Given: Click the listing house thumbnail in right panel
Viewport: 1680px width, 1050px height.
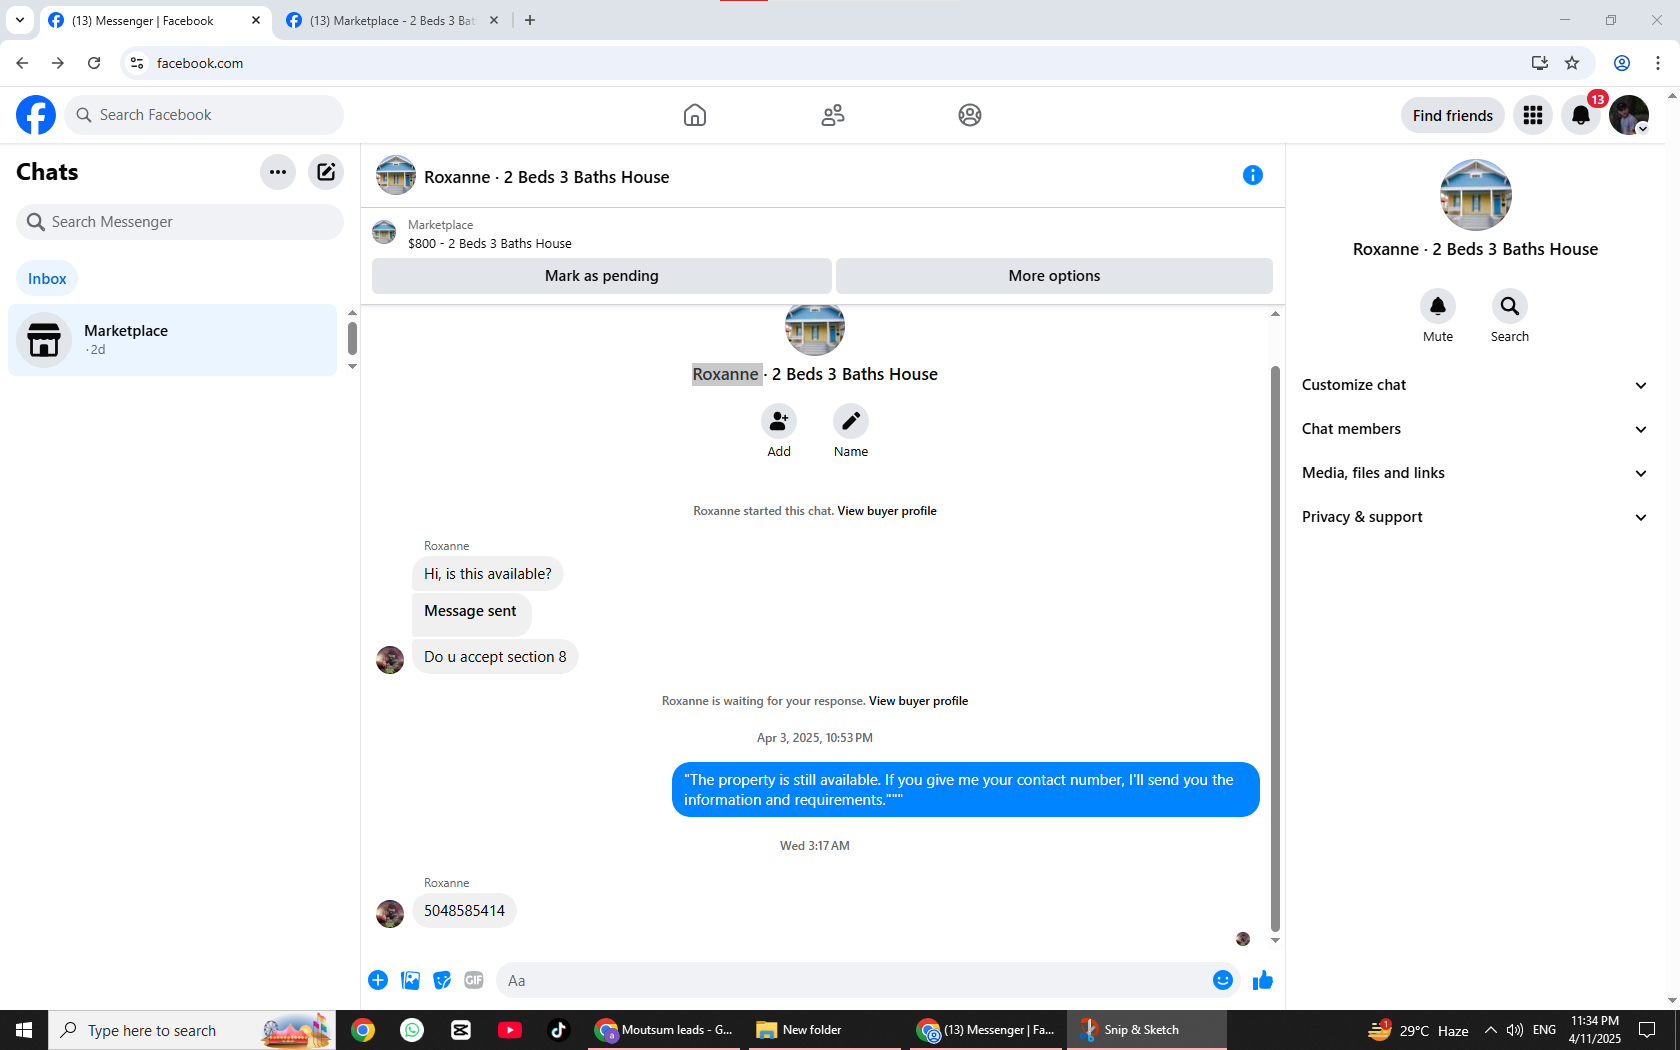Looking at the screenshot, I should pos(1476,195).
